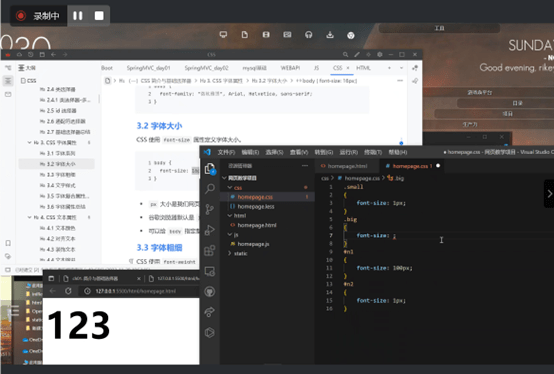Image resolution: width=554 pixels, height=374 pixels.
Task: Click pencil edit icon in notes app
Action: (x=357, y=54)
